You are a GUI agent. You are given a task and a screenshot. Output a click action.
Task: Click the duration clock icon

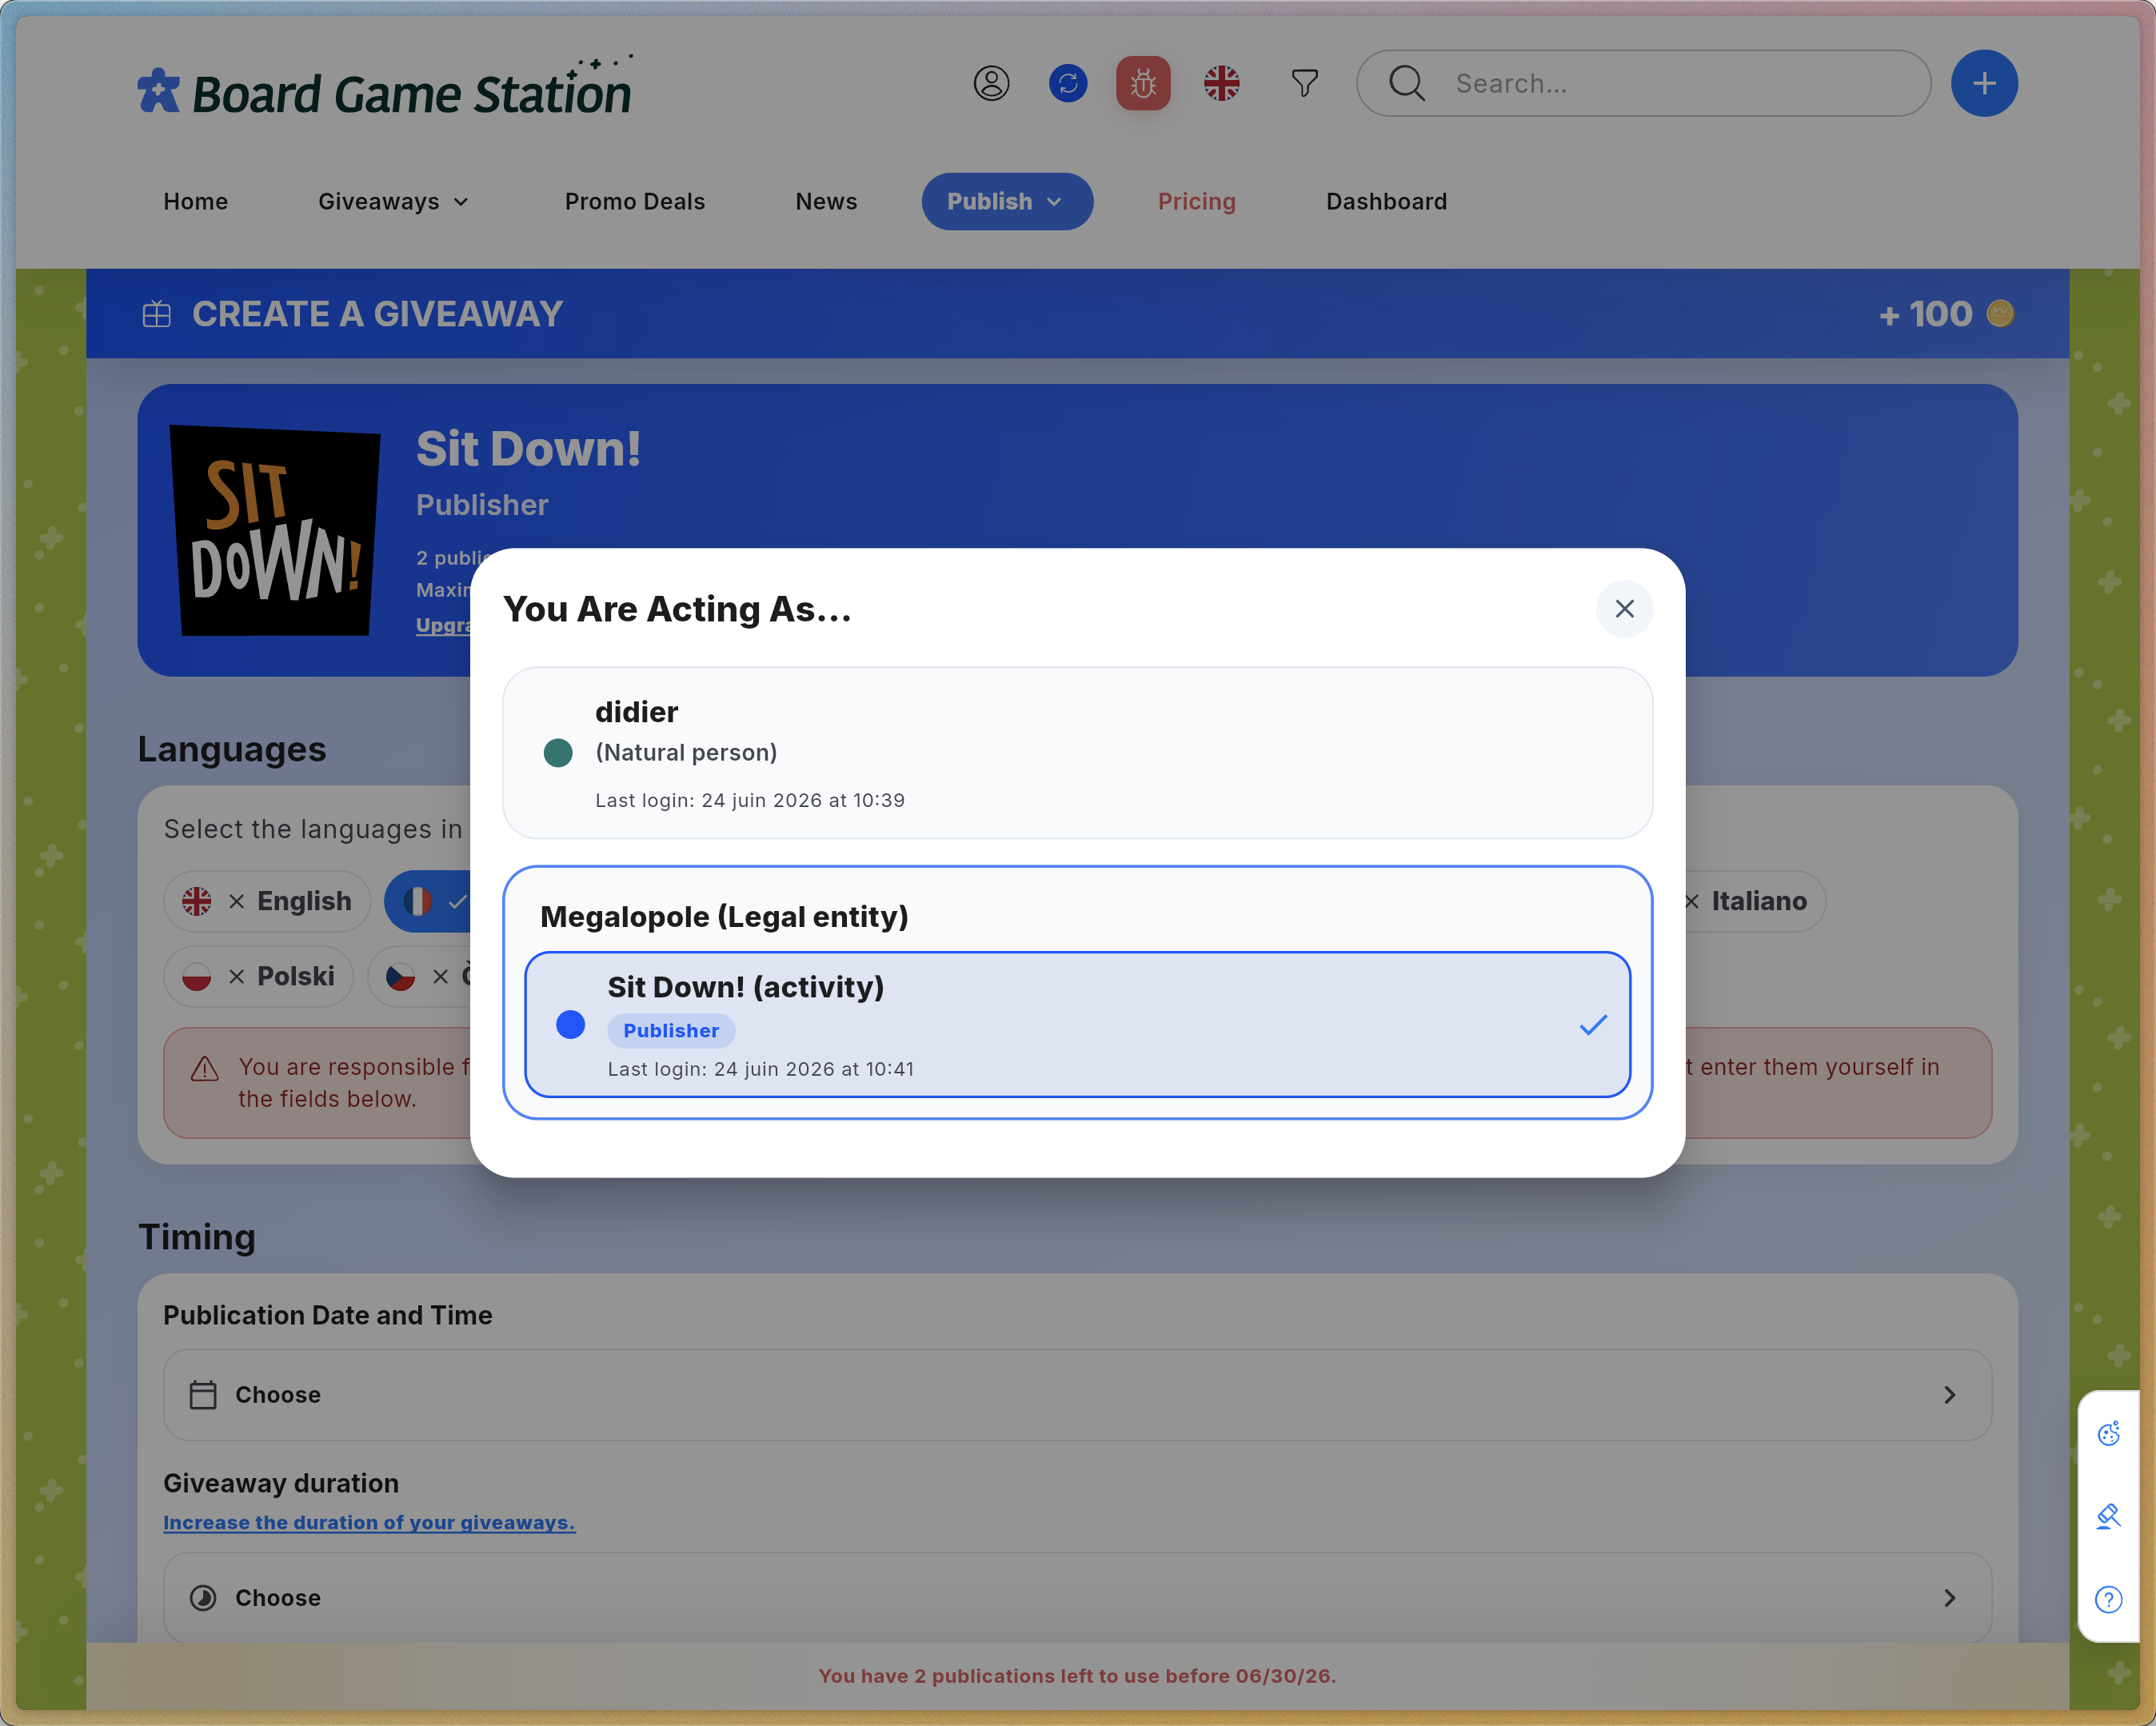[203, 1598]
